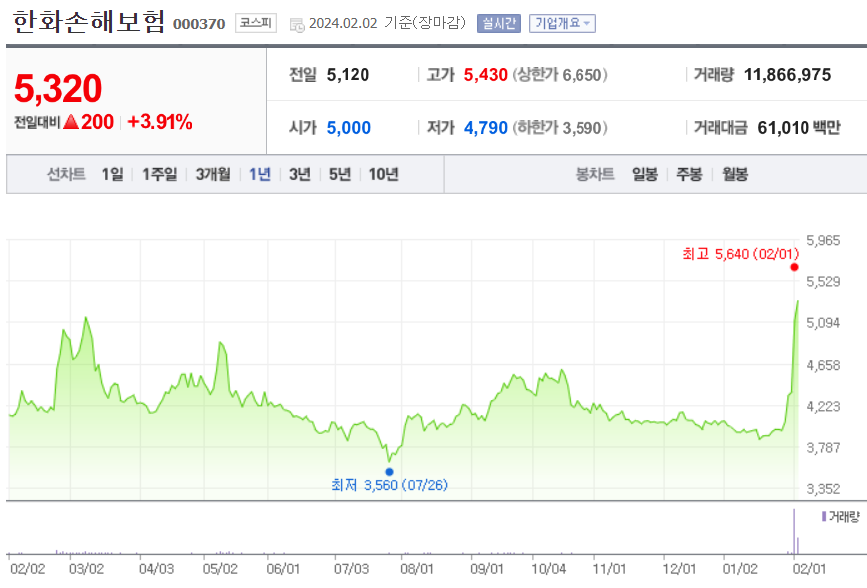Click the 선차트 label

[66, 174]
